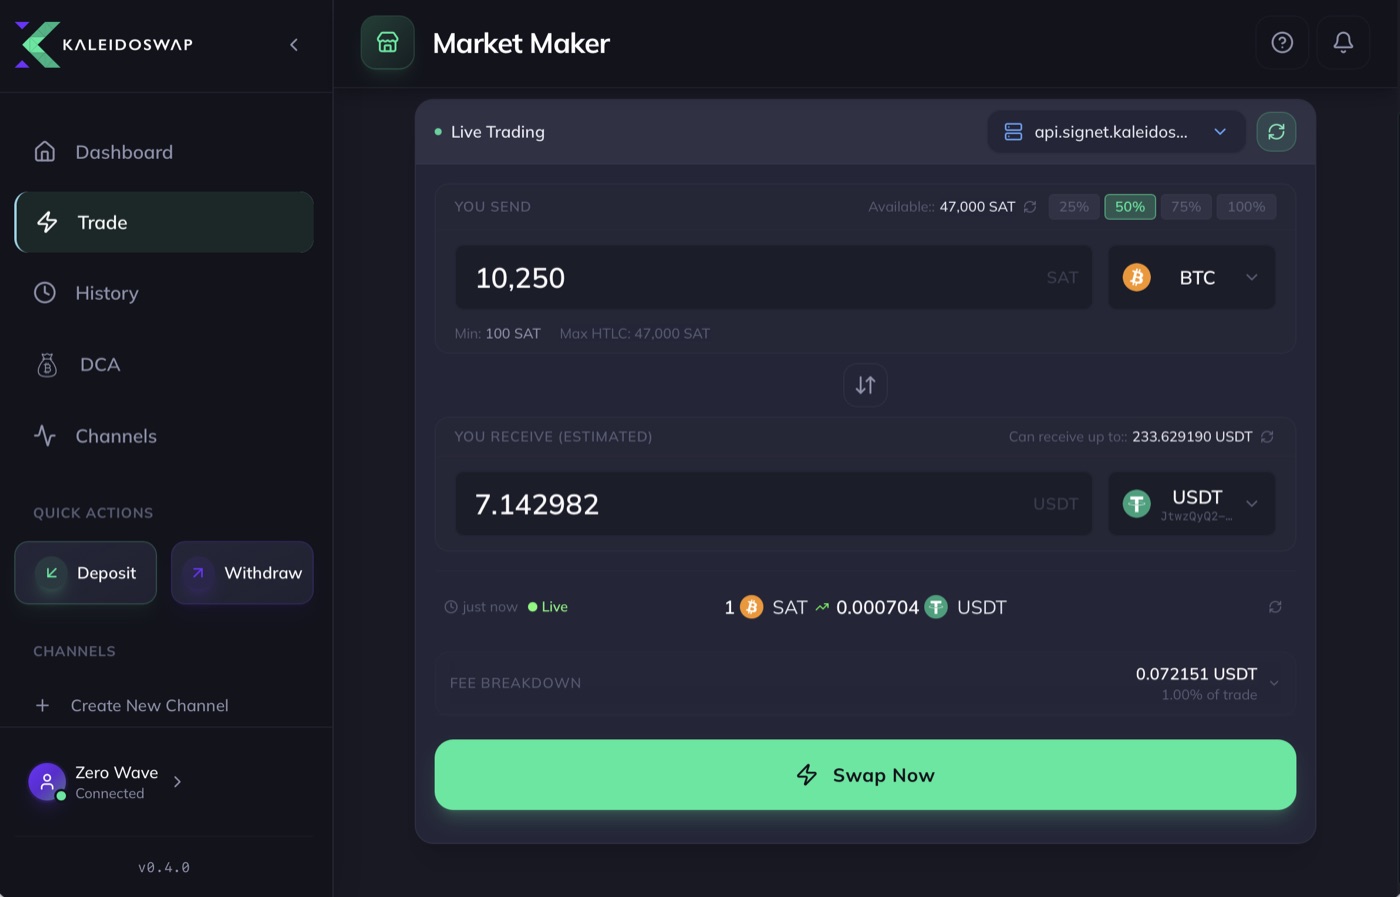Open the api.signet.kaleidos... server dropdown
The image size is (1400, 897).
tap(1116, 132)
